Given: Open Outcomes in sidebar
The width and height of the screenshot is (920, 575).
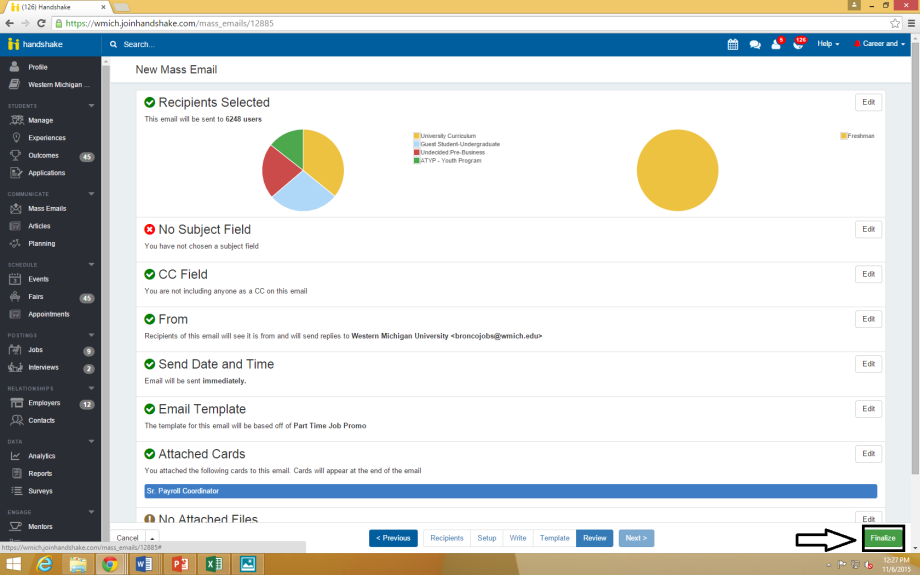Looking at the screenshot, I should pyautogui.click(x=43, y=155).
